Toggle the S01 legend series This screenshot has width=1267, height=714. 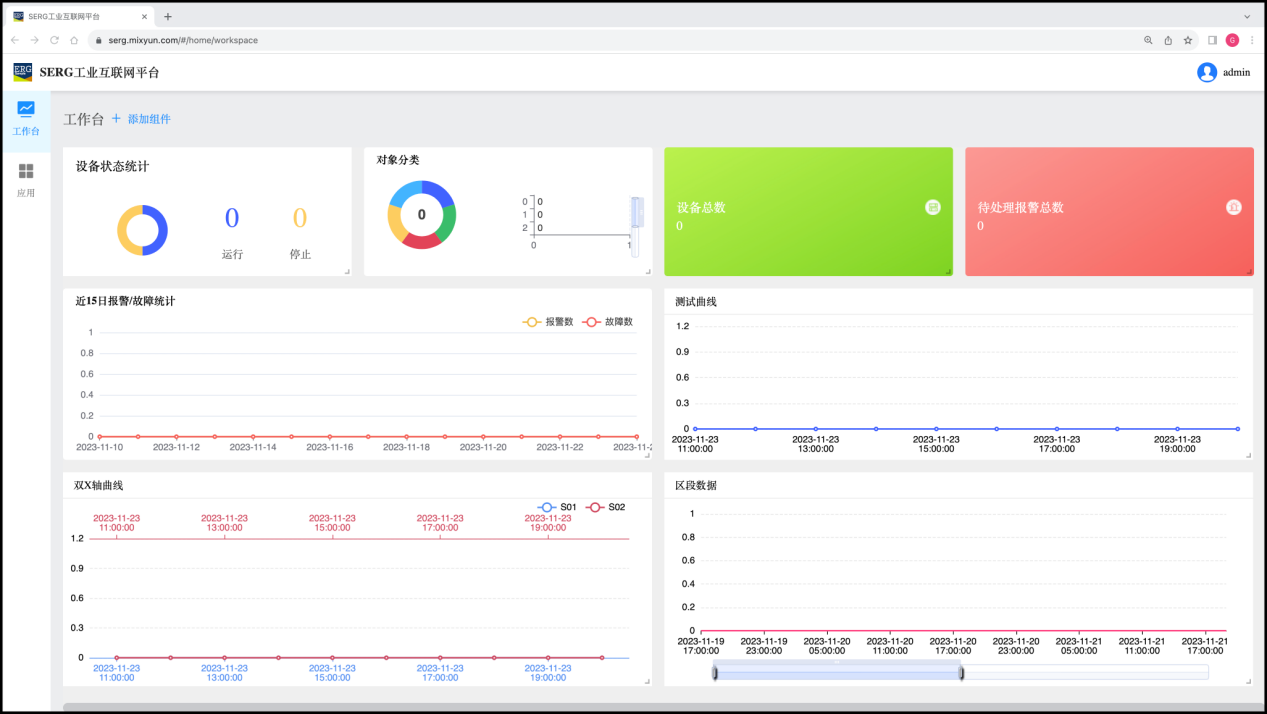pyautogui.click(x=557, y=507)
